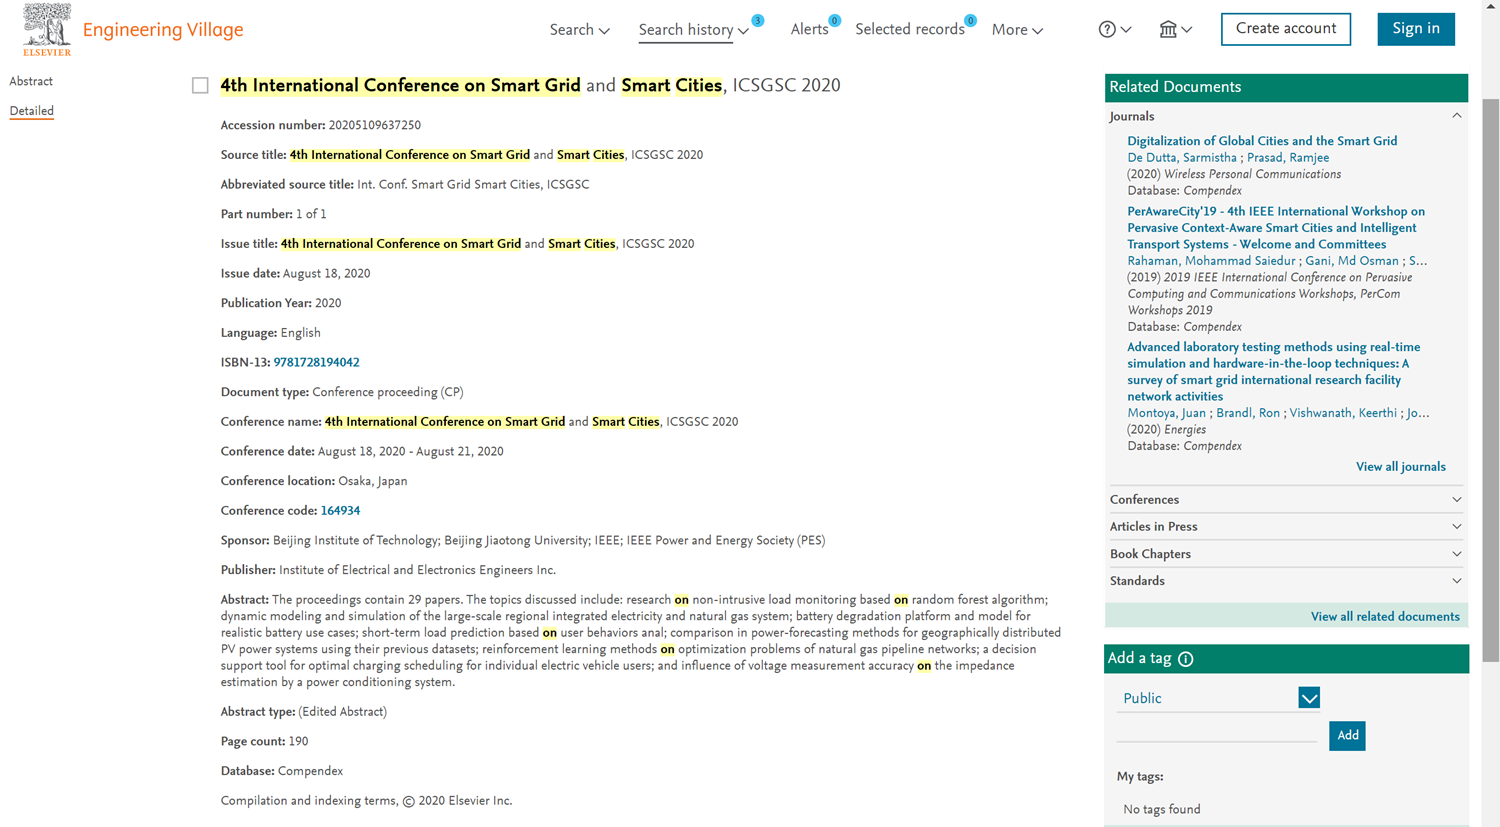Open the More menu

pos(1017,30)
